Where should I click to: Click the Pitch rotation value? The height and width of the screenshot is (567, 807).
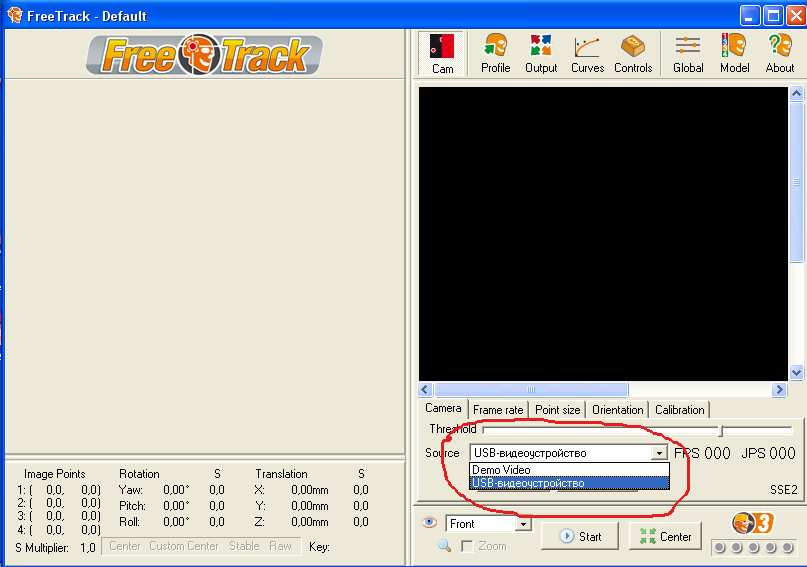(176, 506)
